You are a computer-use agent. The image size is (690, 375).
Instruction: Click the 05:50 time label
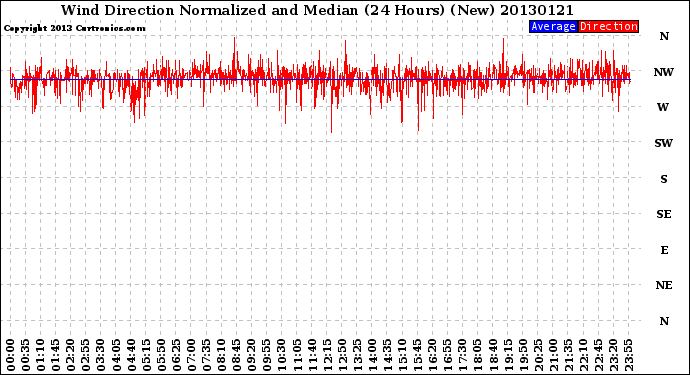161,355
